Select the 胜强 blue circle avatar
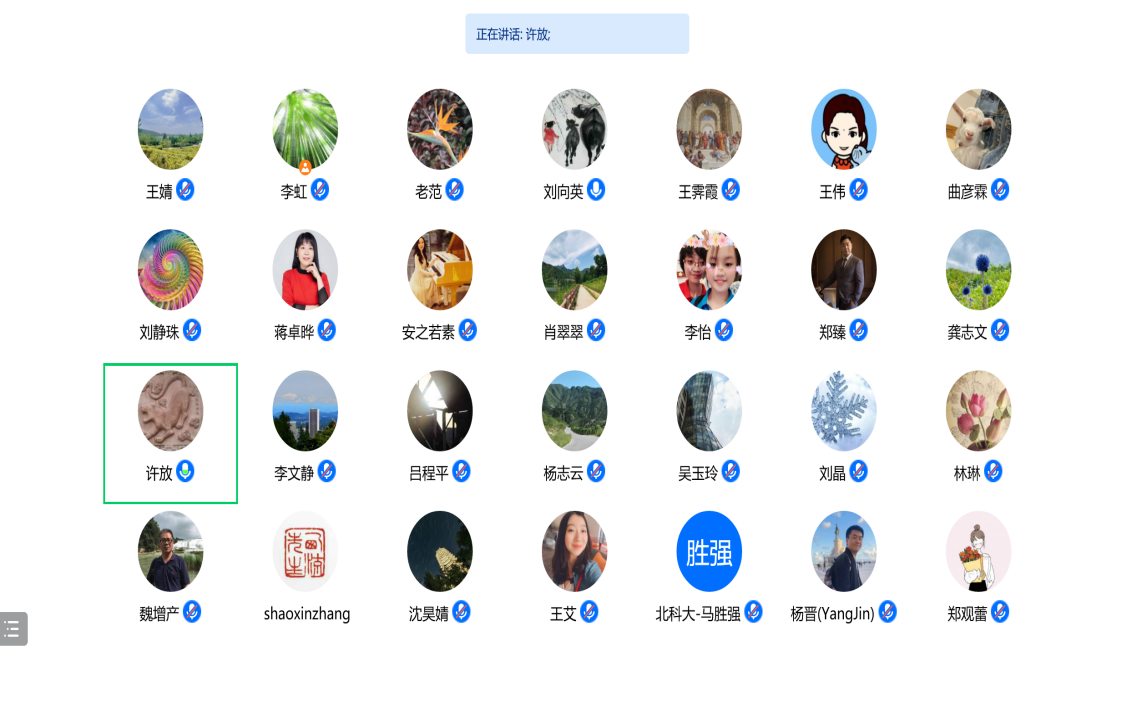This screenshot has width=1142, height=725. (709, 551)
